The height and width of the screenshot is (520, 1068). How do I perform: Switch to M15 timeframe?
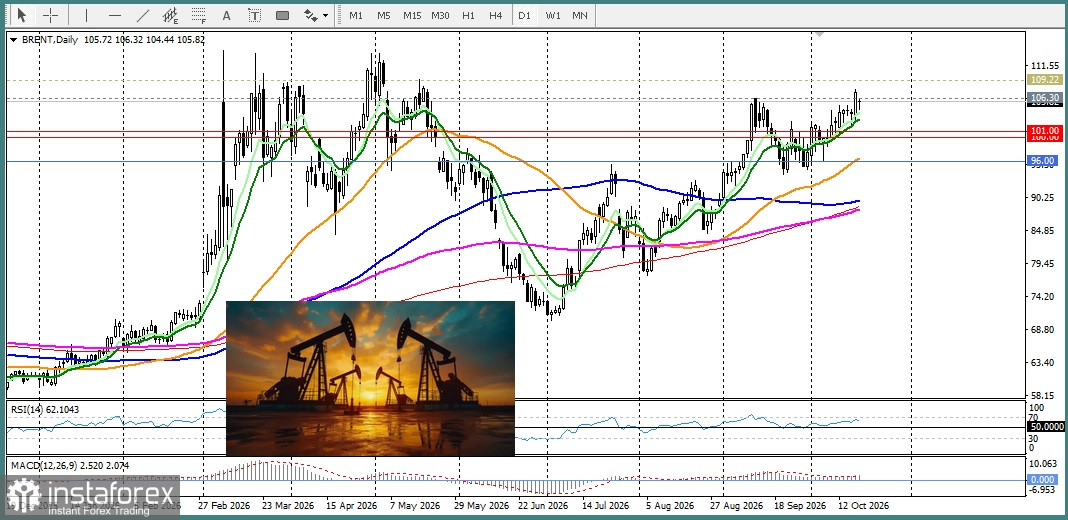411,15
